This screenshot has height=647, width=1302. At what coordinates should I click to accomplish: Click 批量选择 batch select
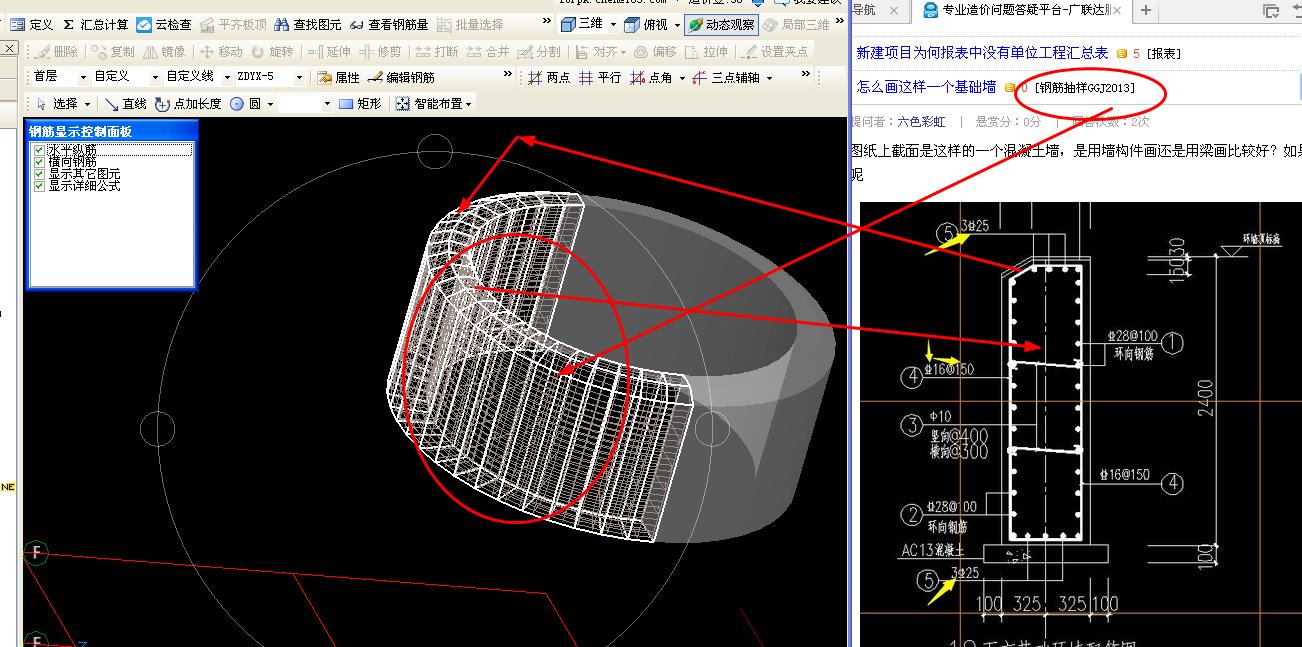[472, 24]
